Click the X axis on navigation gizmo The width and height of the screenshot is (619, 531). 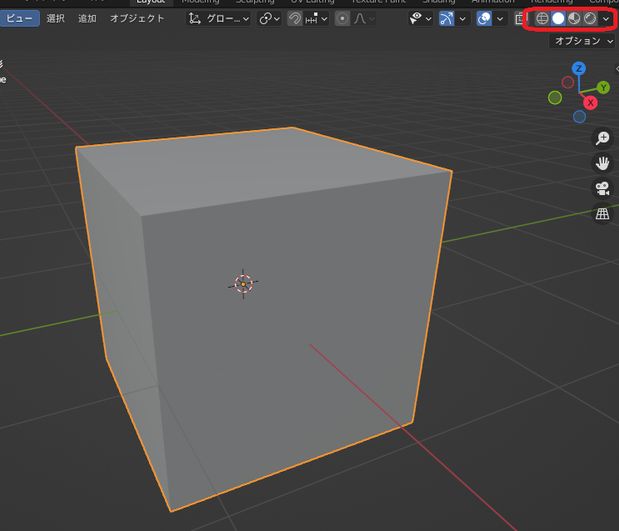[x=590, y=103]
